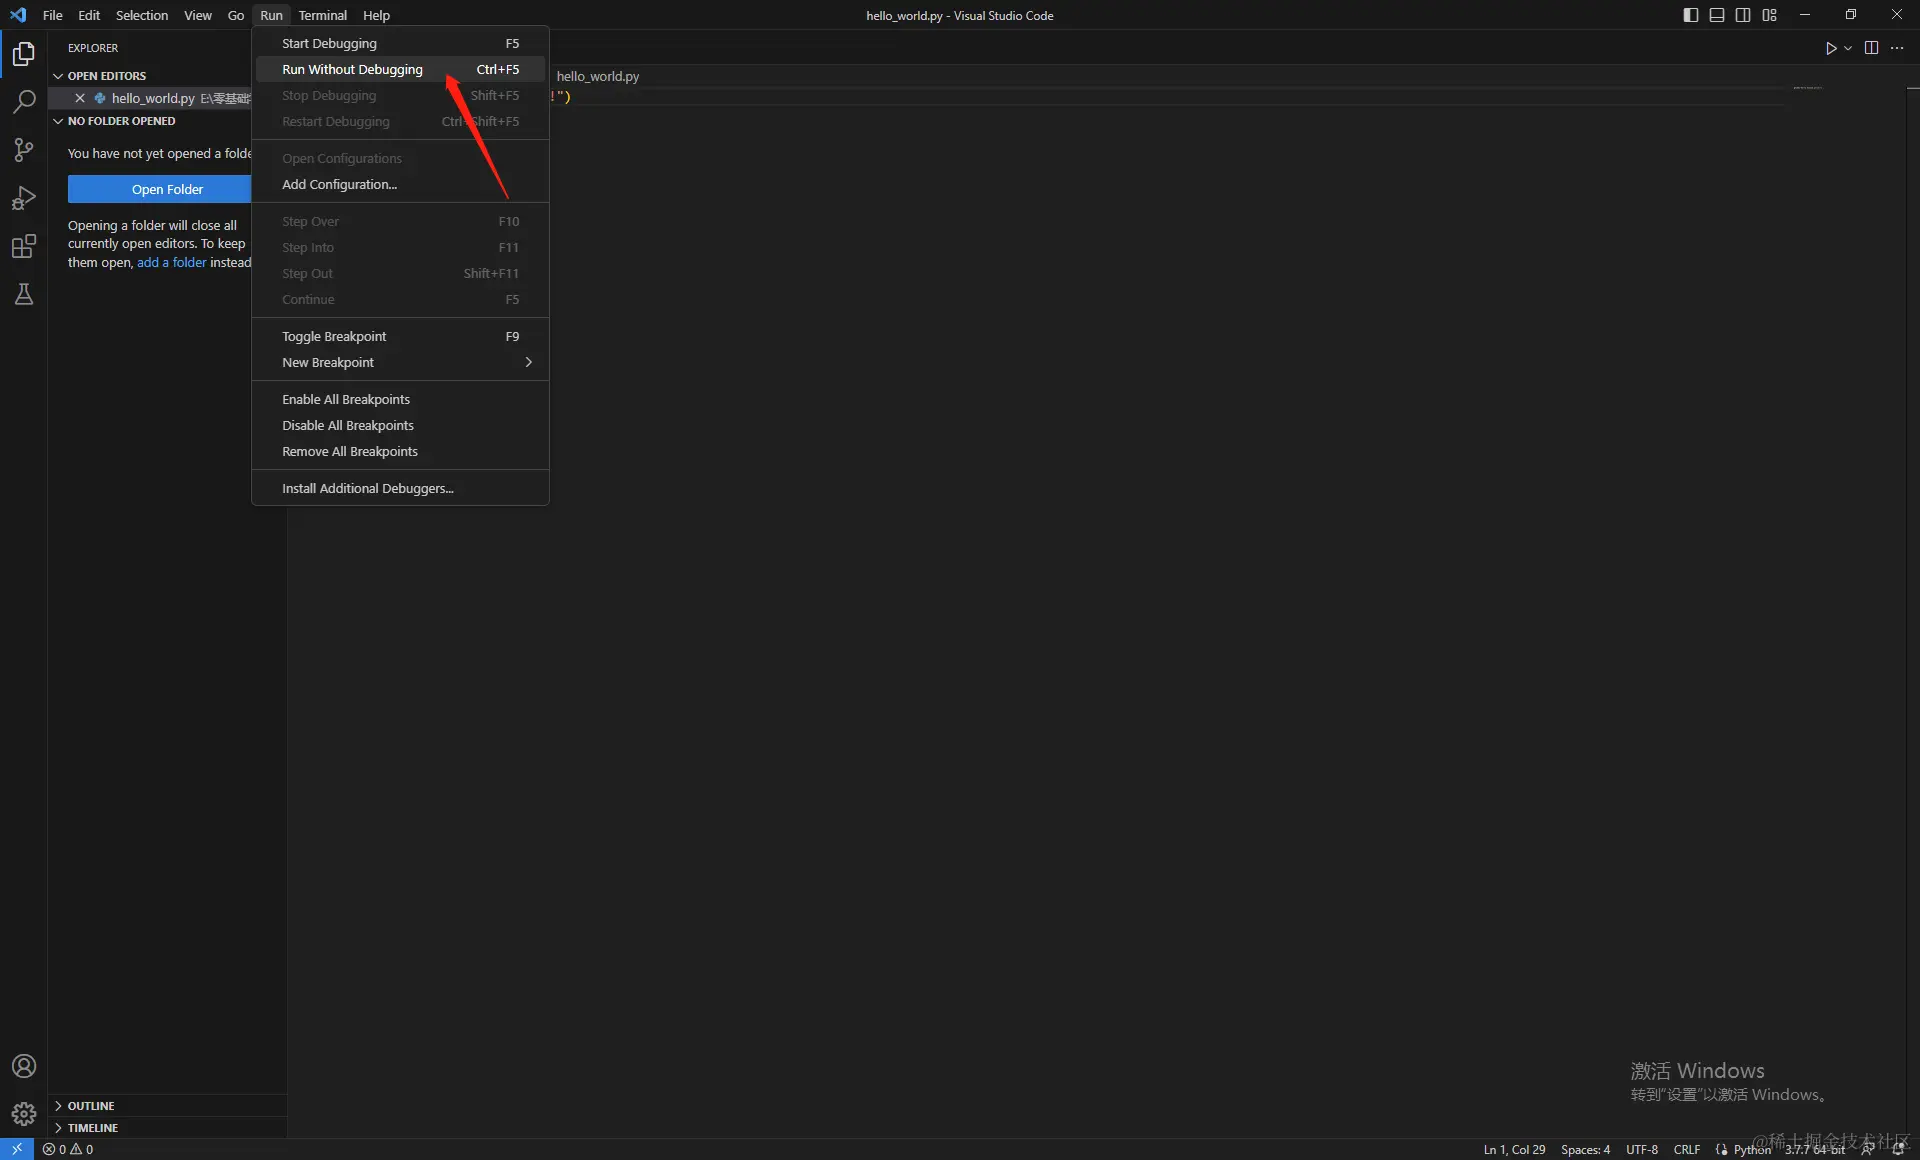Toggle Panel layout icon in title bar
Image resolution: width=1920 pixels, height=1160 pixels.
click(1716, 15)
